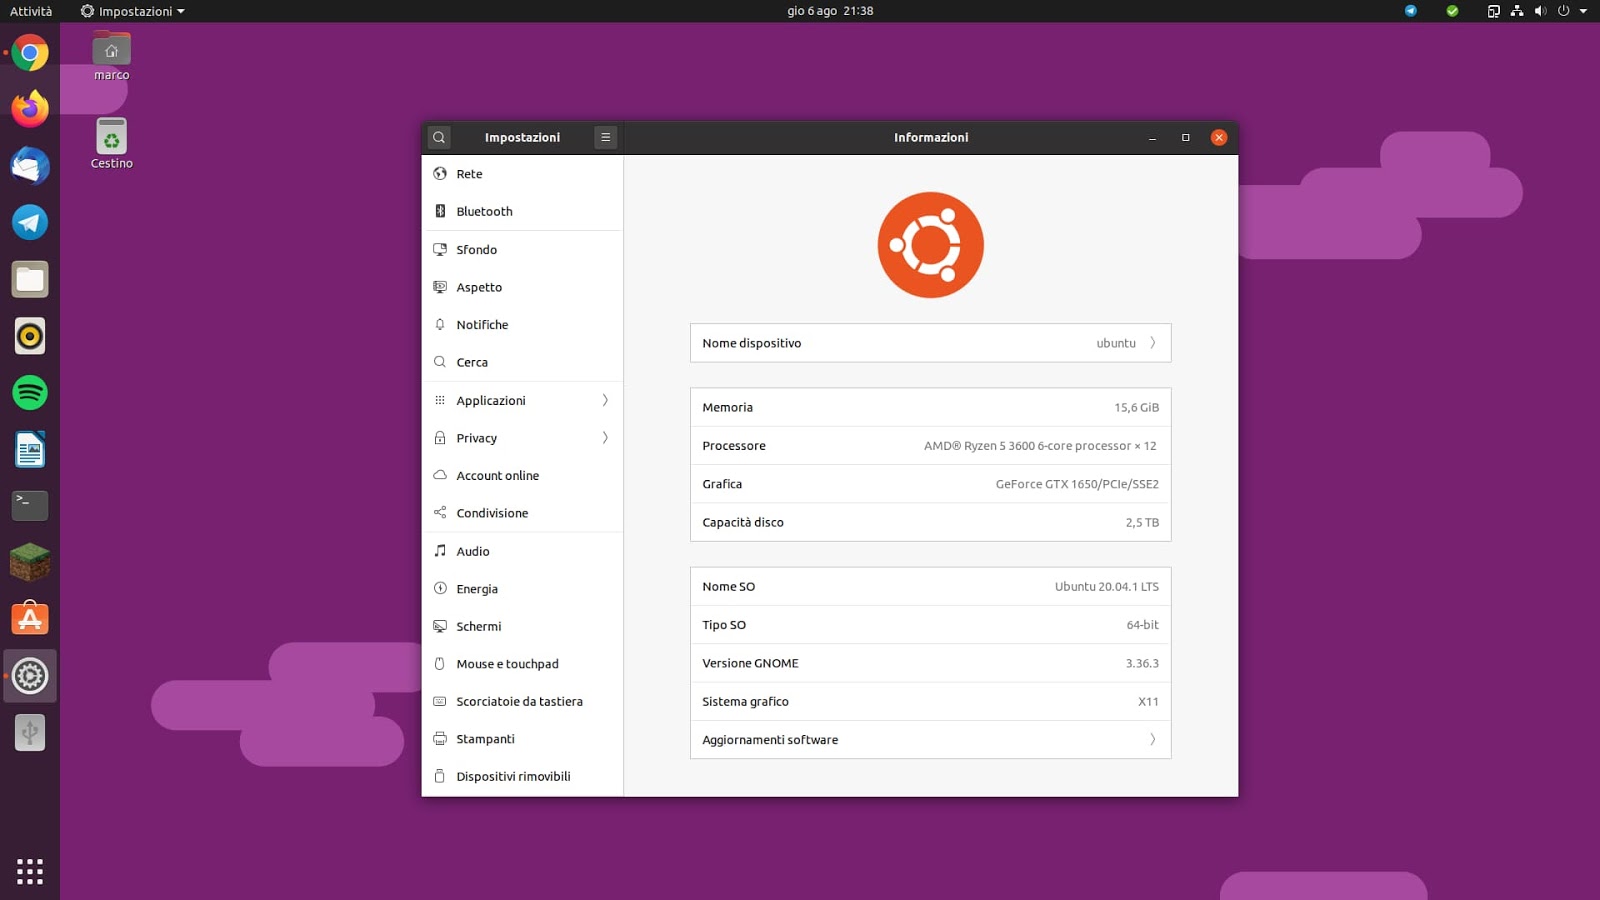The width and height of the screenshot is (1600, 900).
Task: Expand the Privacy settings chevron
Action: pyautogui.click(x=604, y=438)
